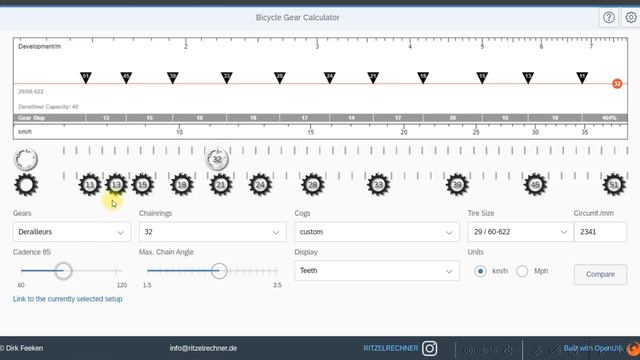Click the second gear marker triangle from right

[528, 78]
